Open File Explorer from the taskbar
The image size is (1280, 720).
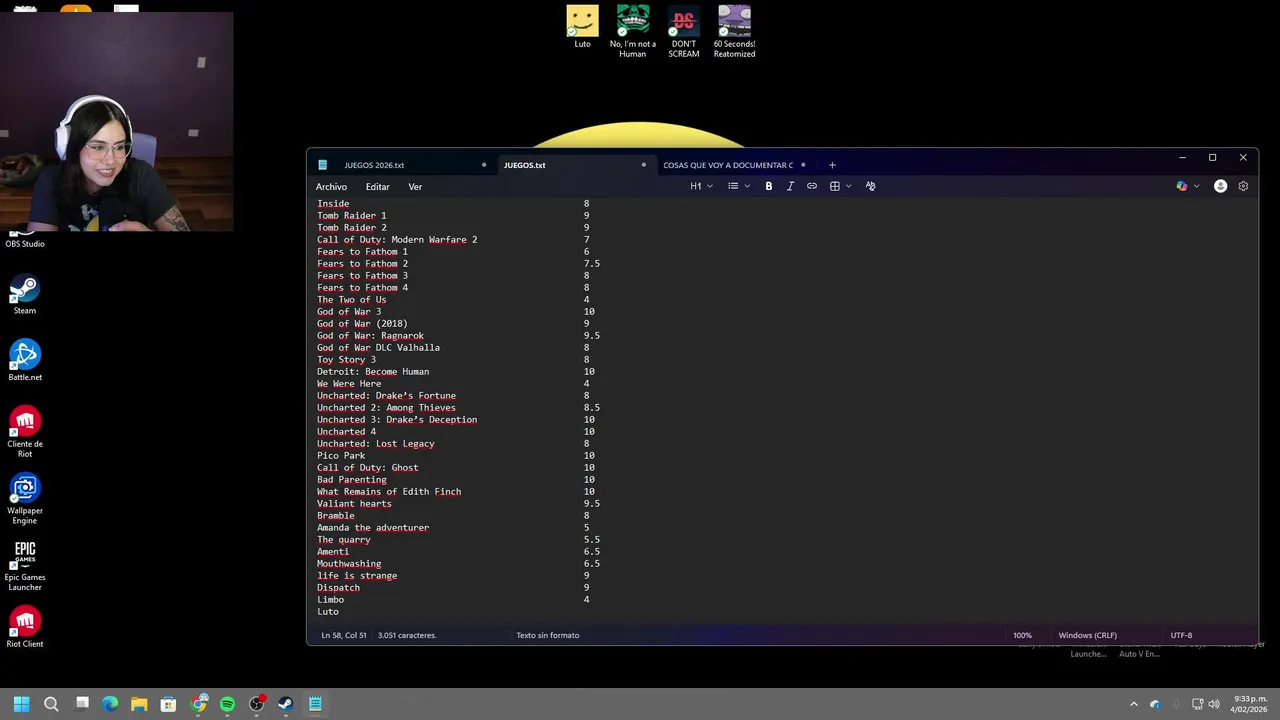[139, 704]
